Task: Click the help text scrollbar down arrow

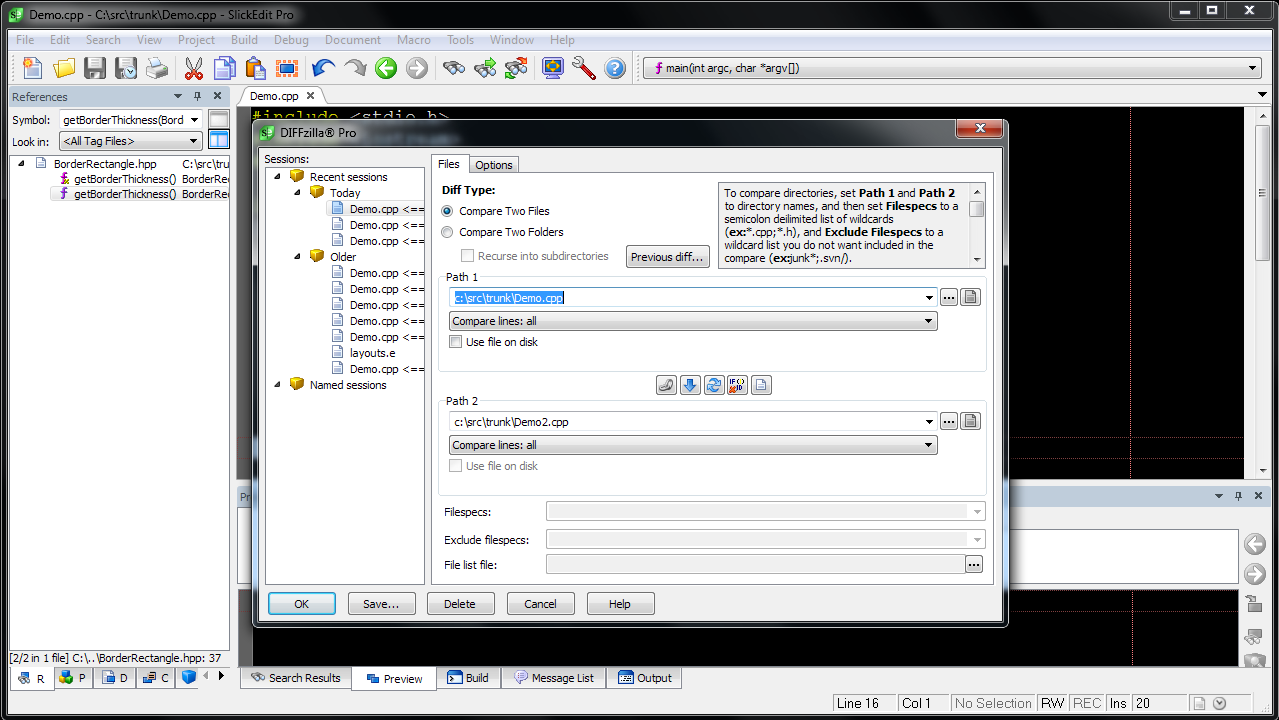Action: (x=977, y=260)
